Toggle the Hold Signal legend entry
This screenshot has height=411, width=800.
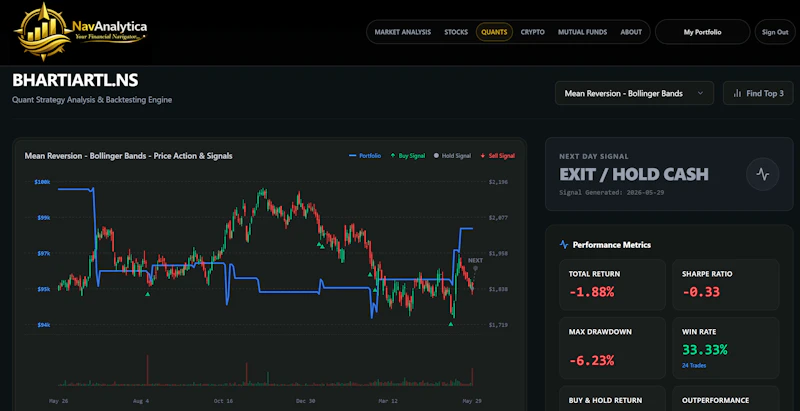point(452,156)
